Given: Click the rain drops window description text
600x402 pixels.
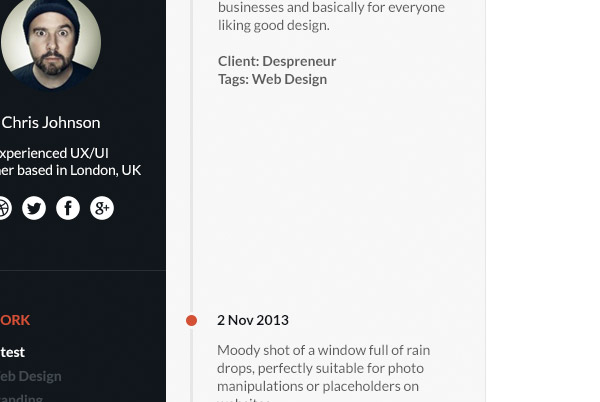Looking at the screenshot, I should pyautogui.click(x=323, y=368).
